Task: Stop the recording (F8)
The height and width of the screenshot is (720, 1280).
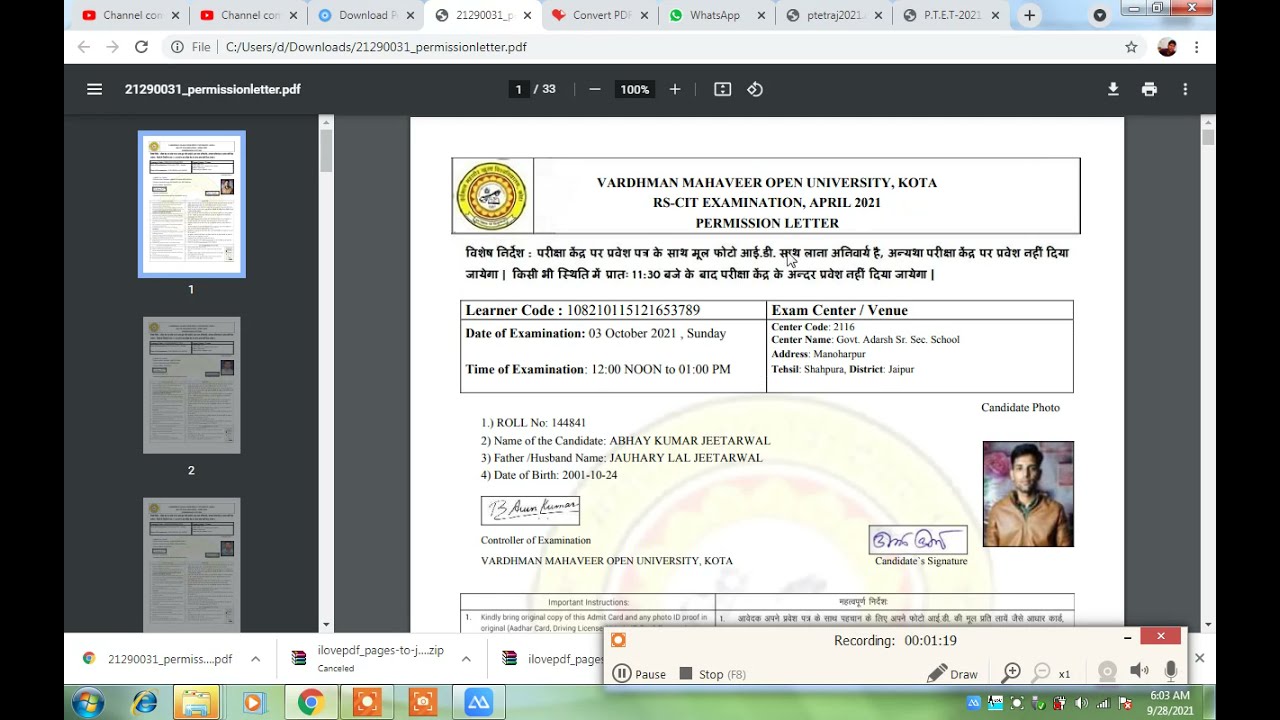Action: (712, 674)
